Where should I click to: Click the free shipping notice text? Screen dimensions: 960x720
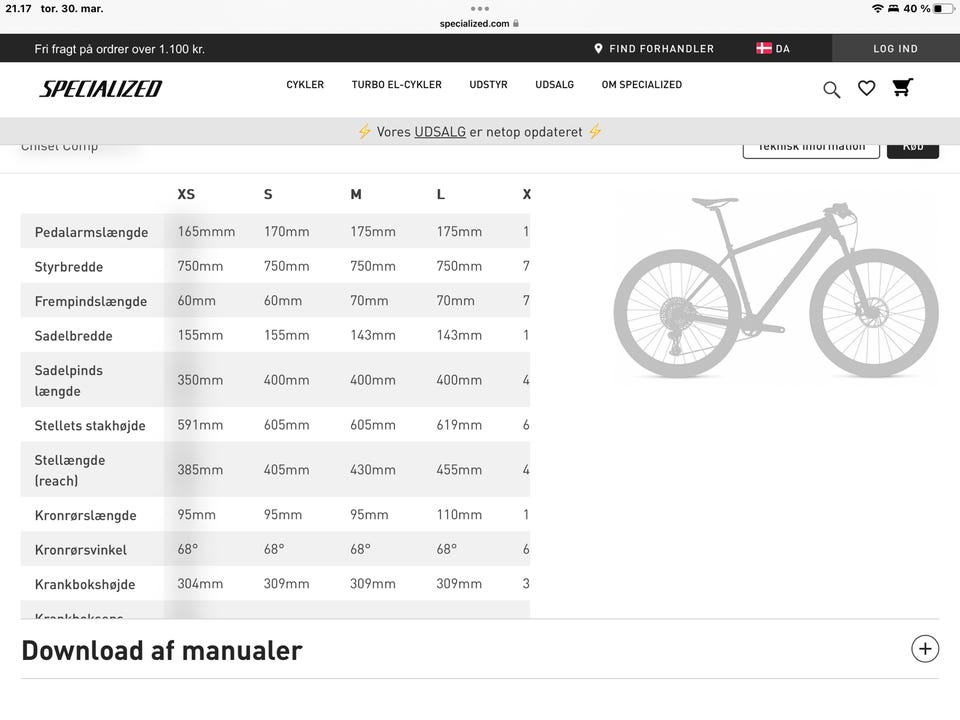[x=119, y=49]
